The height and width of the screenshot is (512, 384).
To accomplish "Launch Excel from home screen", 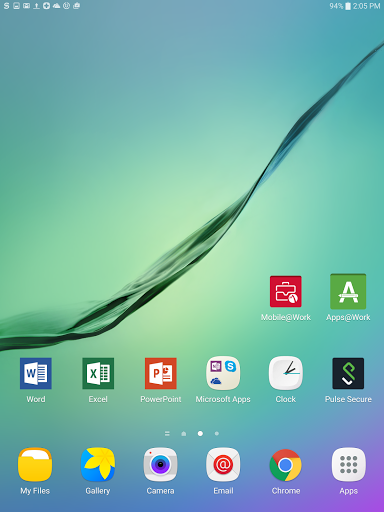I will [x=98, y=373].
